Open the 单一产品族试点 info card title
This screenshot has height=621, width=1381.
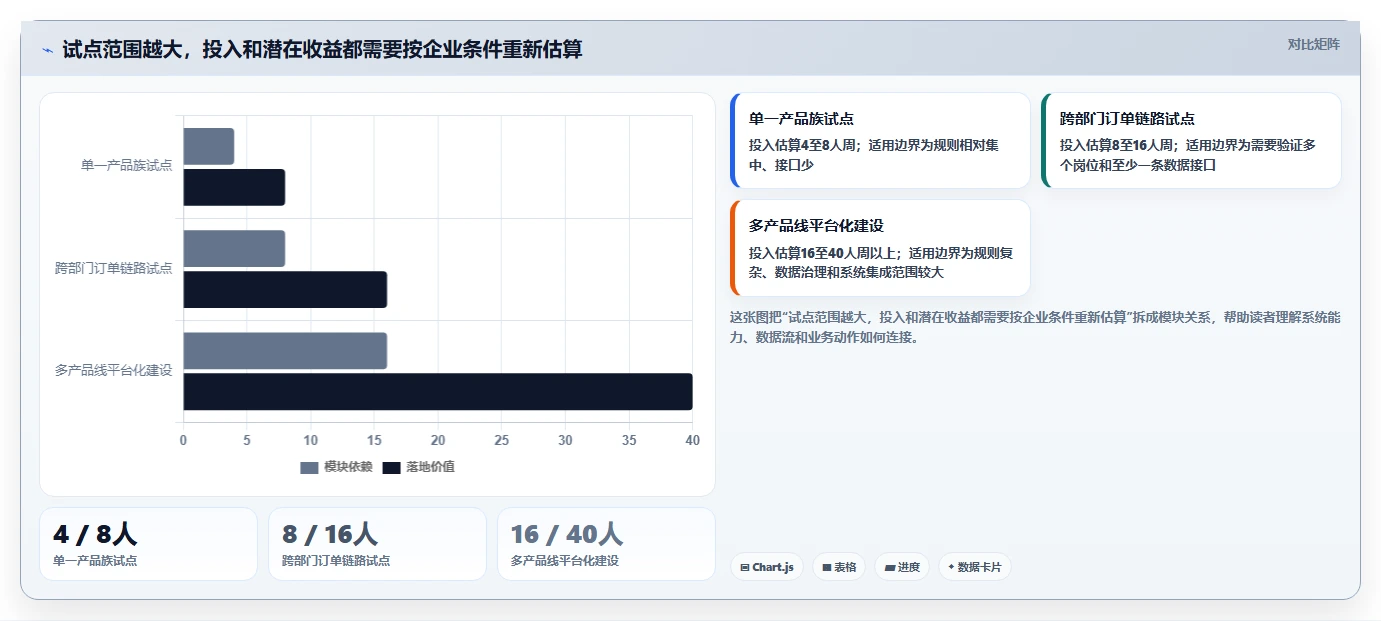pyautogui.click(x=801, y=119)
